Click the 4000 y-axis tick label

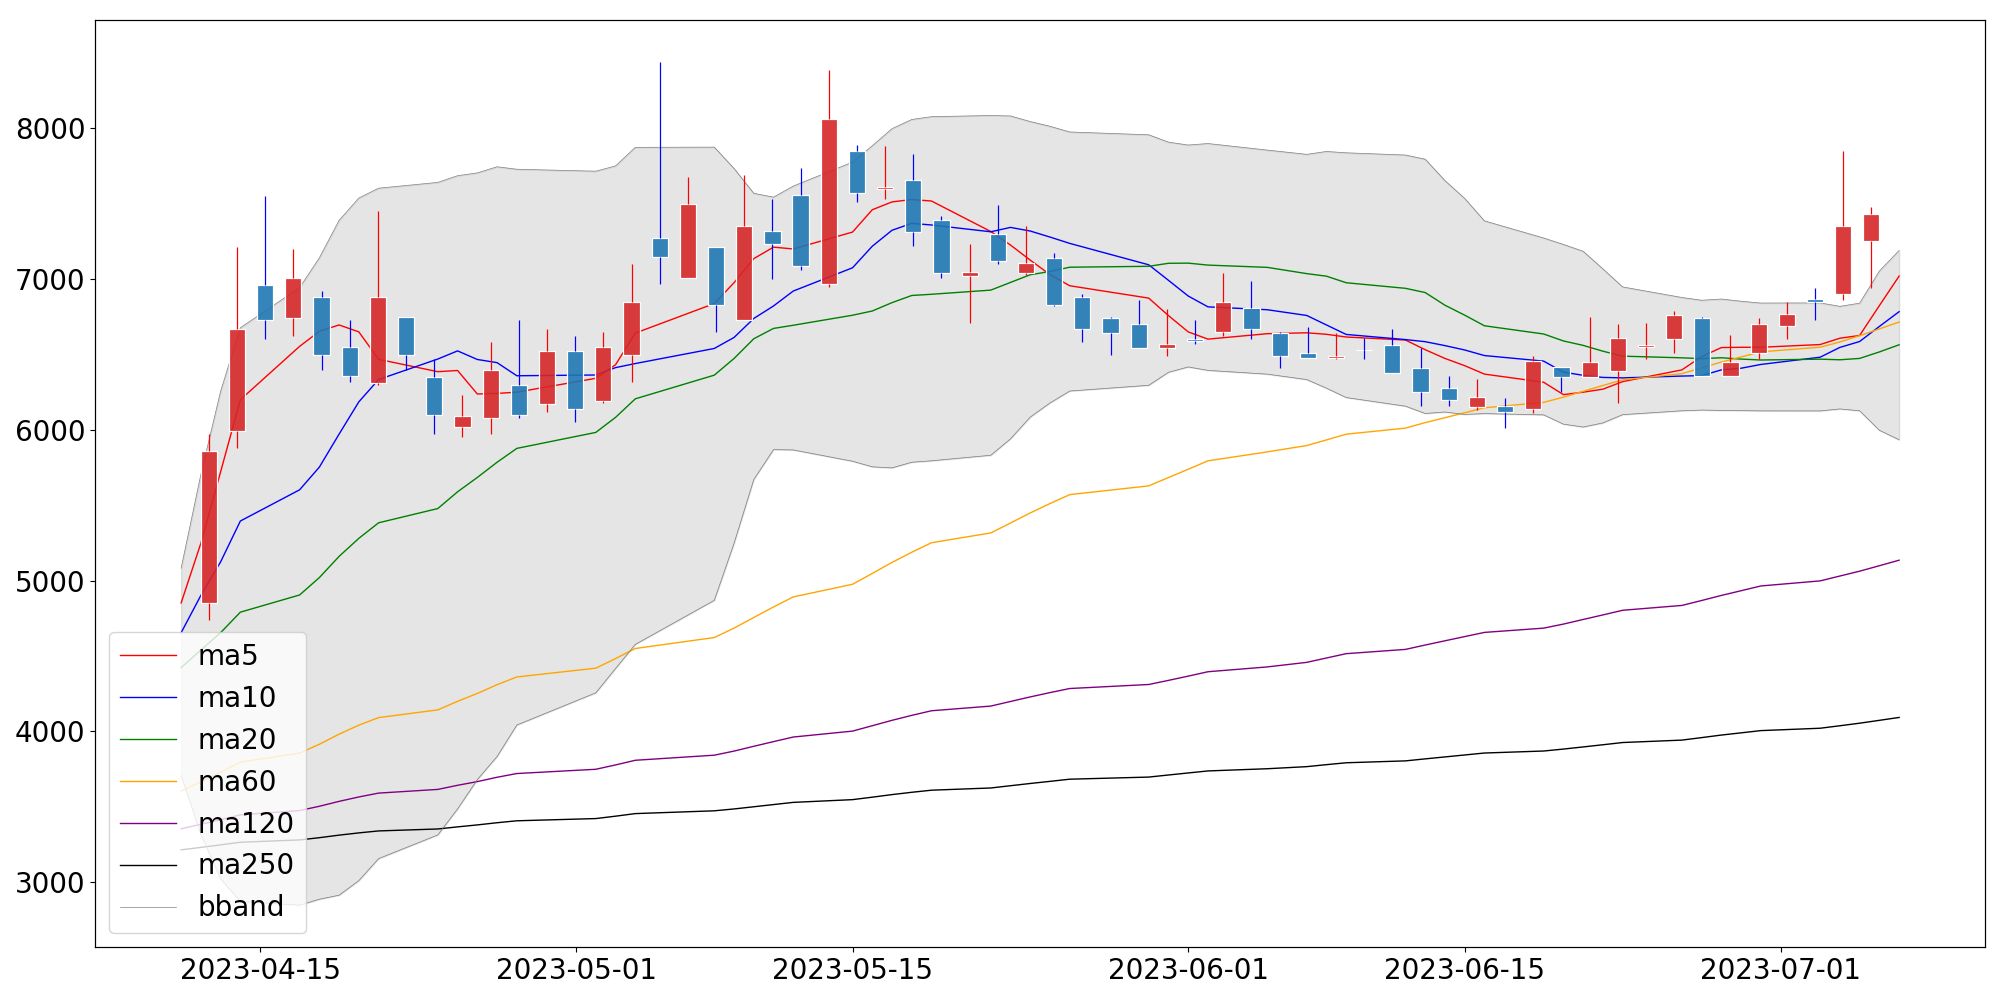tap(51, 732)
